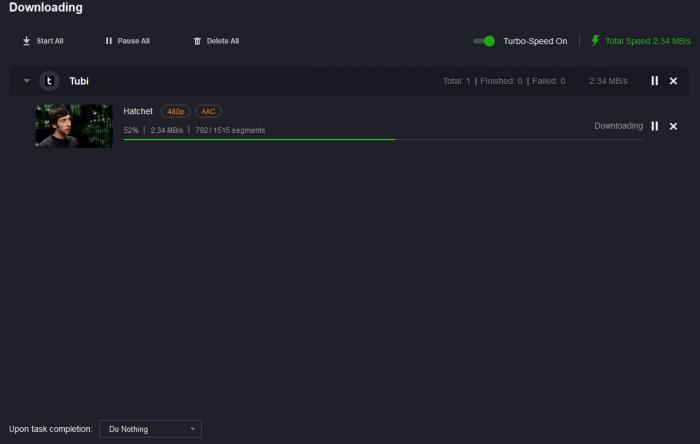The height and width of the screenshot is (444, 700).
Task: Click the Delete All trash button
Action: [x=216, y=41]
